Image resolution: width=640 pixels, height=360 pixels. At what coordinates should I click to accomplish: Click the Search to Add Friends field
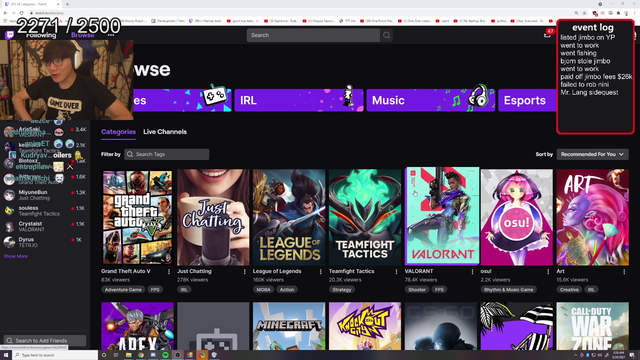45,340
